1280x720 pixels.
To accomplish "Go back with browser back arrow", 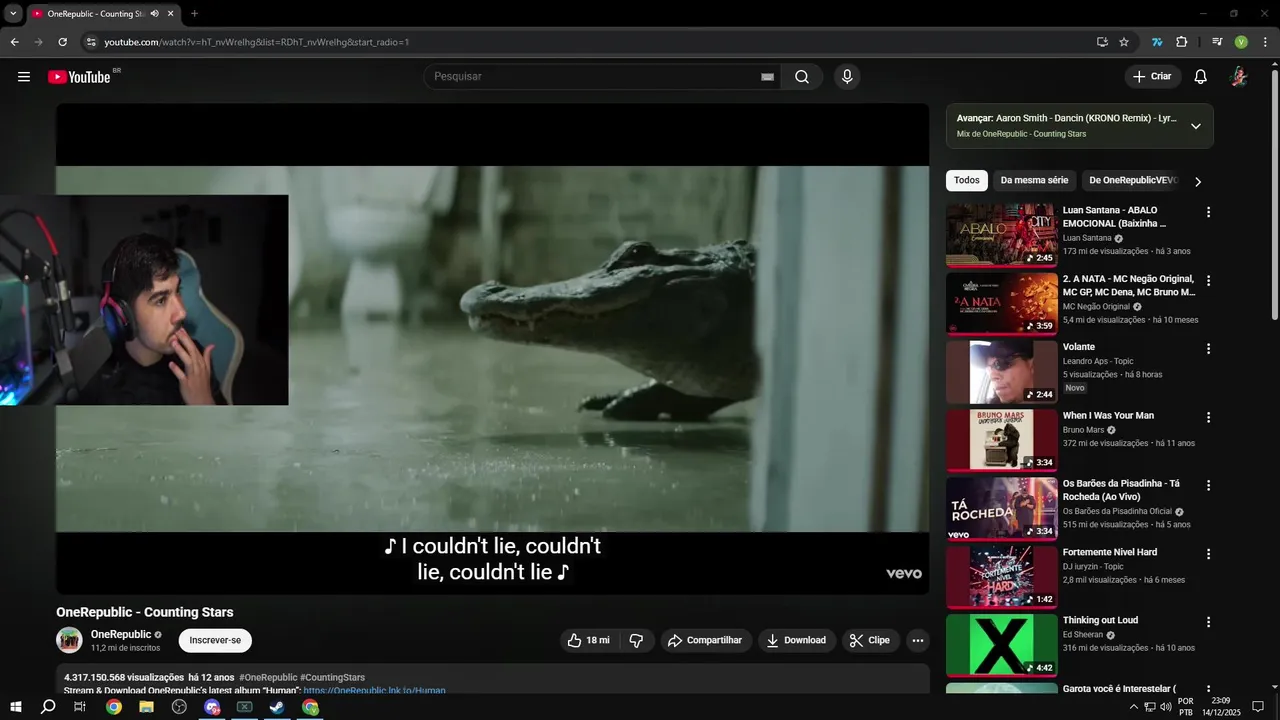I will click(14, 42).
